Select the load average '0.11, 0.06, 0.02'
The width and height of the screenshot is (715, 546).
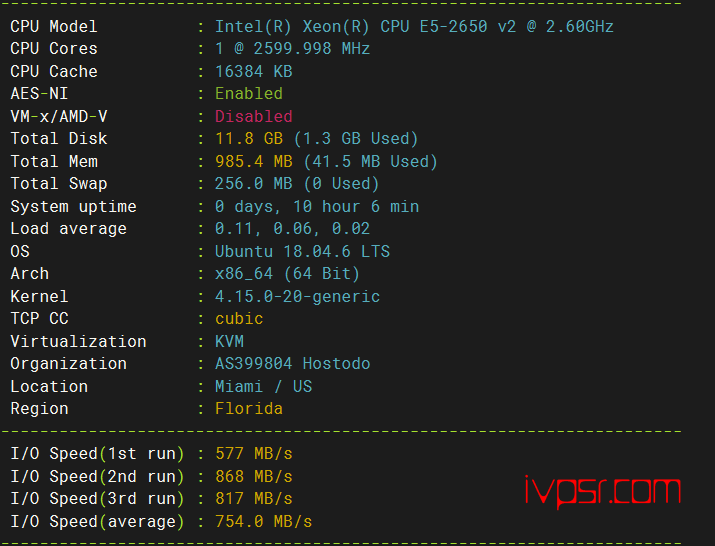[292, 229]
